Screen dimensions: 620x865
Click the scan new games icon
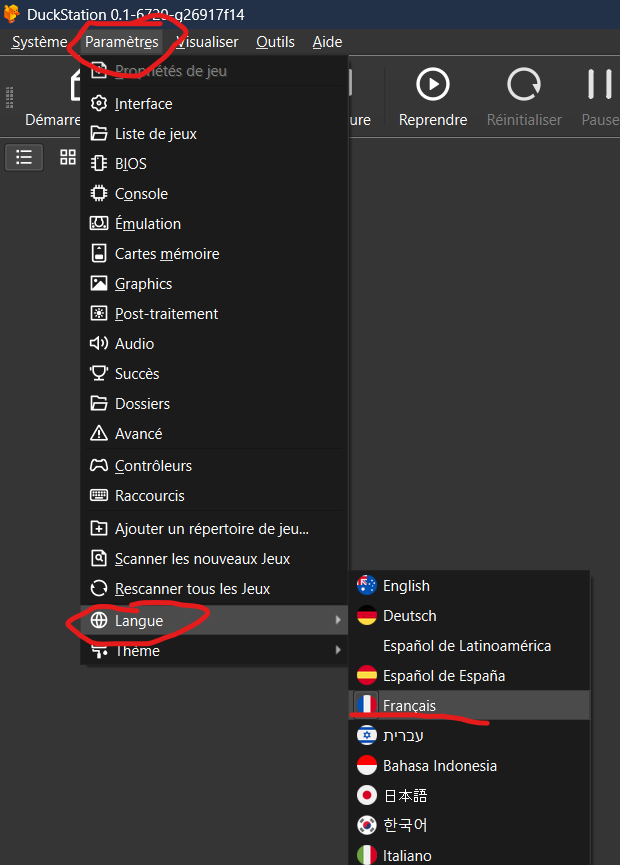[x=99, y=558]
